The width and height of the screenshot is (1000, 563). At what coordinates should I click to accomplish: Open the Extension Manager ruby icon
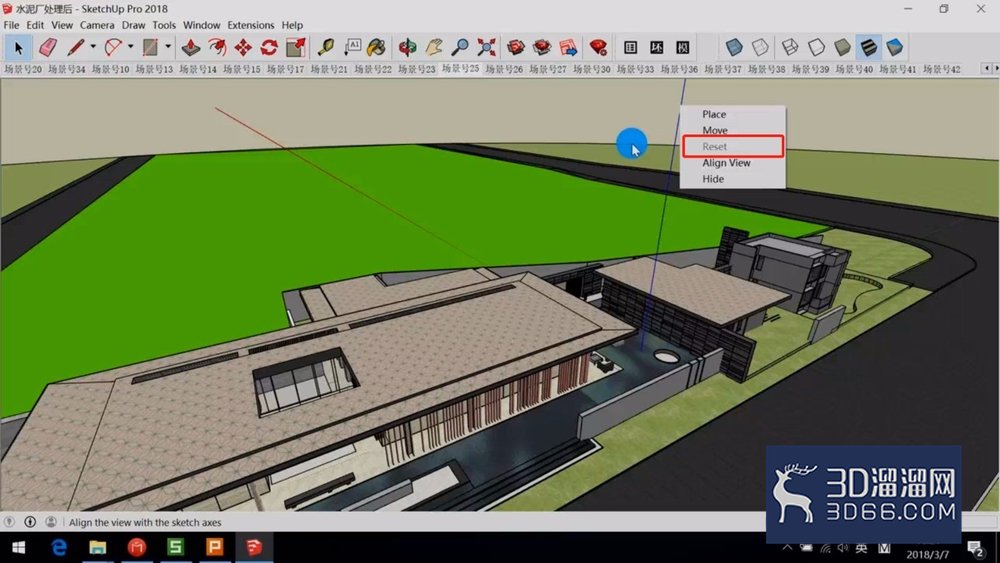[x=598, y=48]
